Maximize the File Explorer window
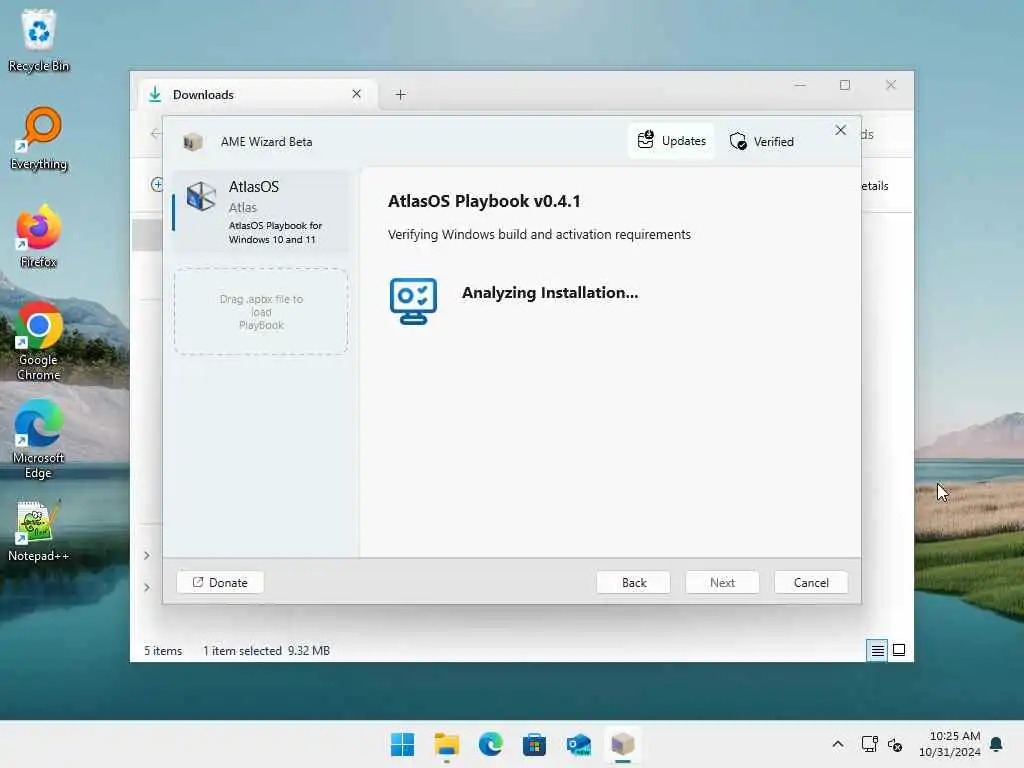Screen dimensions: 1024x768 coord(845,86)
